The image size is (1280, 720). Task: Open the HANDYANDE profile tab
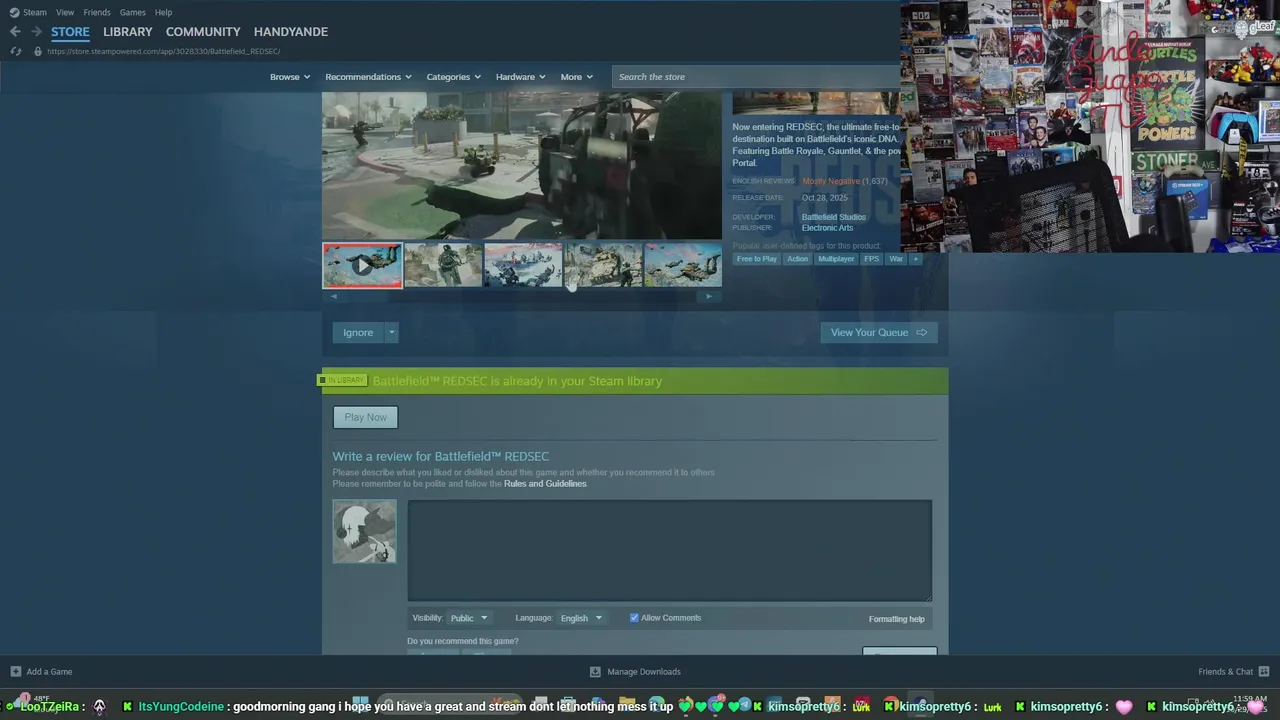click(x=291, y=32)
